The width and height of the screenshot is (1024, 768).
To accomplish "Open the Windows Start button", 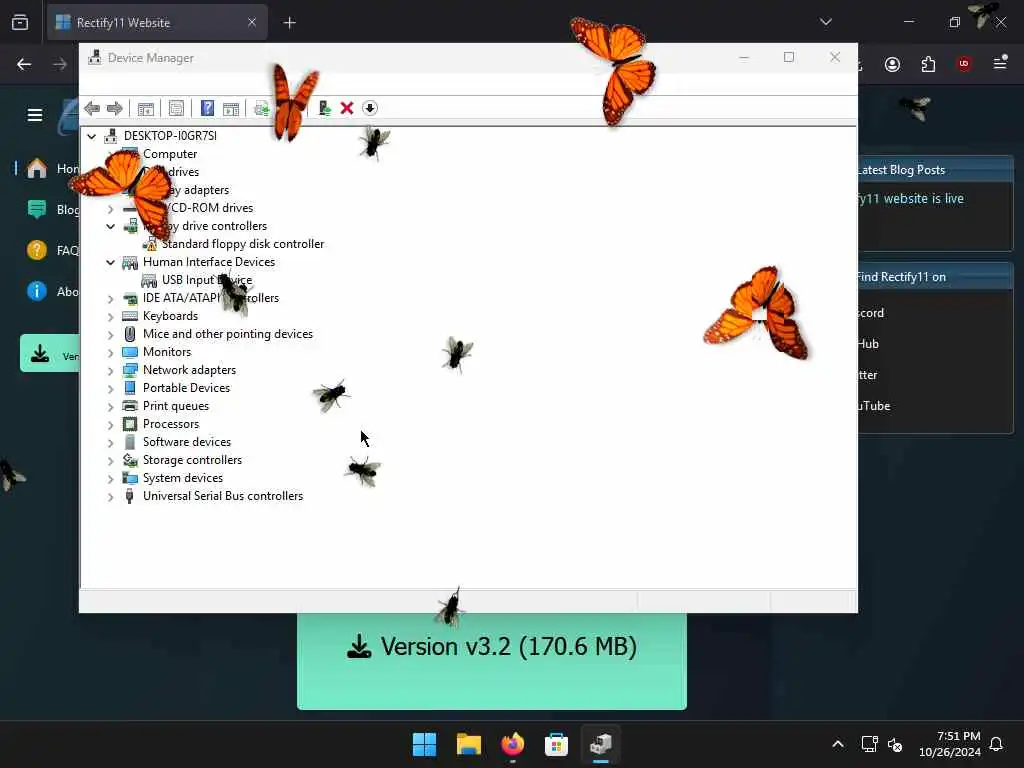I will (x=424, y=744).
